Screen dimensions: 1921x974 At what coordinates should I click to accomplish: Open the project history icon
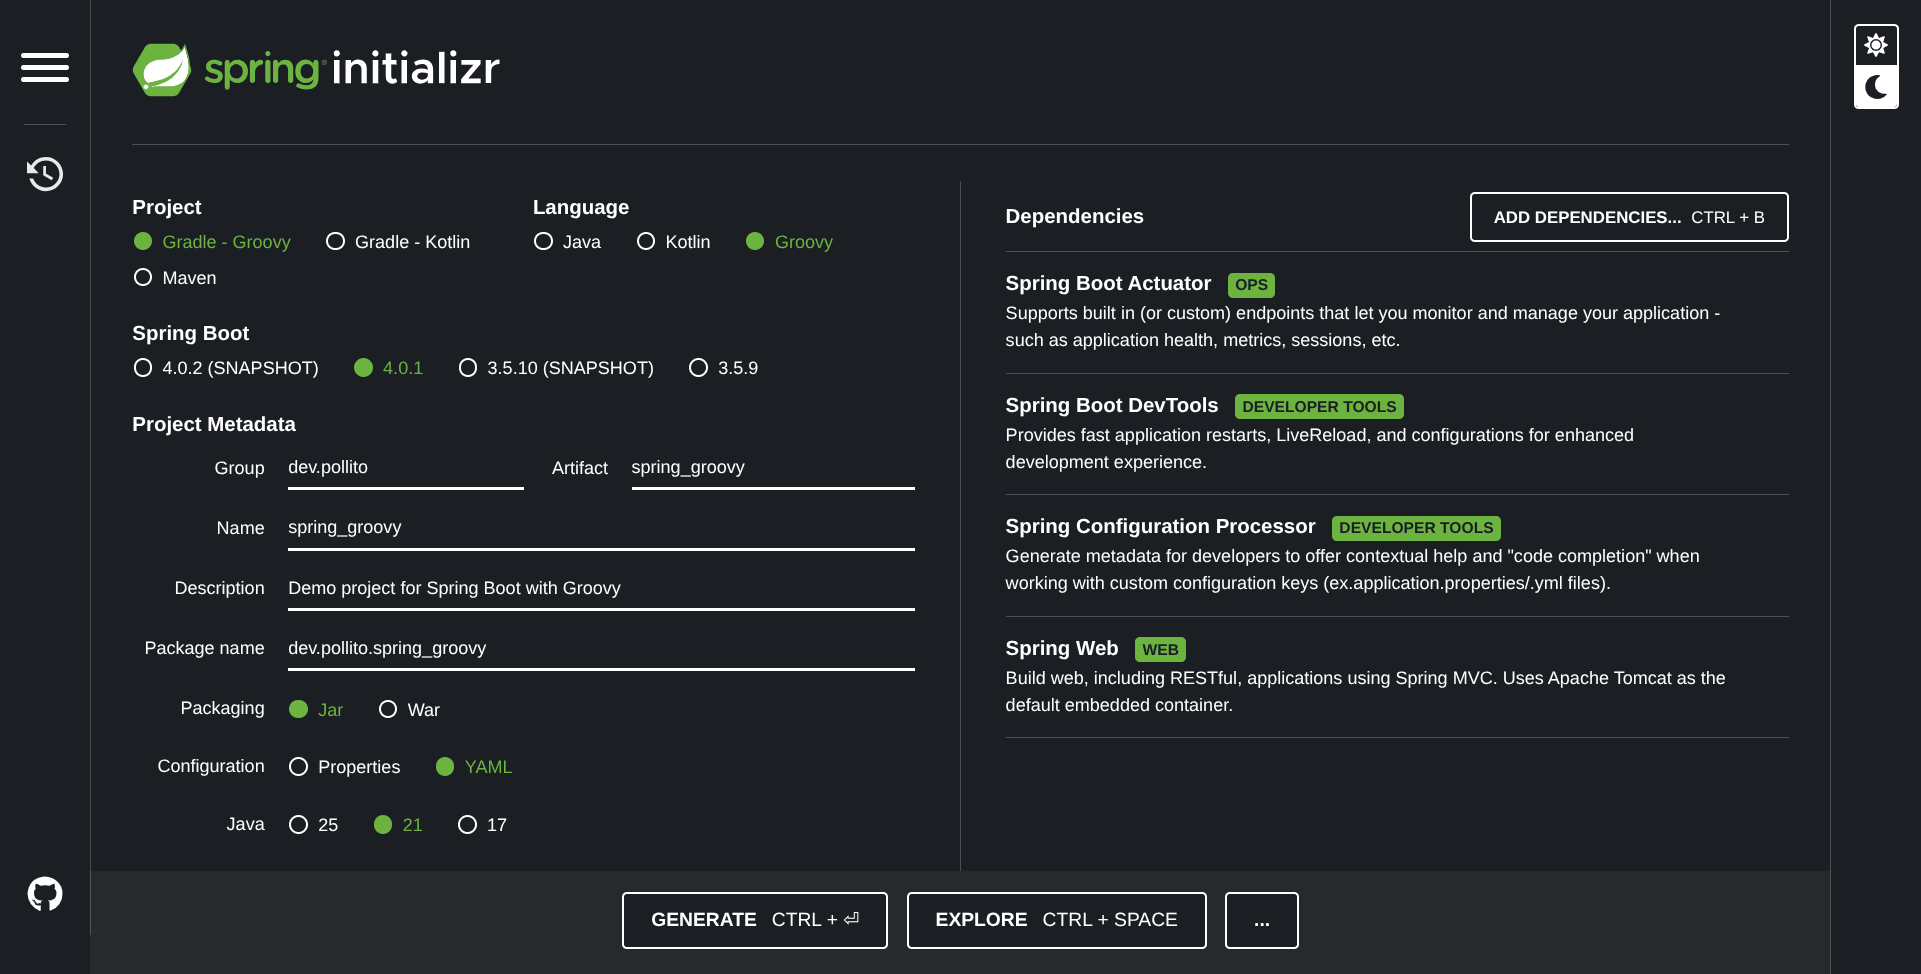tap(45, 174)
